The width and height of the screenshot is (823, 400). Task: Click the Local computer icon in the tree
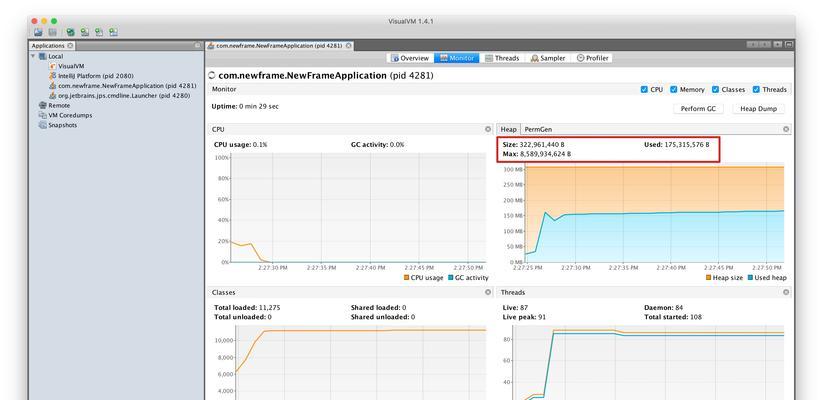[43, 56]
